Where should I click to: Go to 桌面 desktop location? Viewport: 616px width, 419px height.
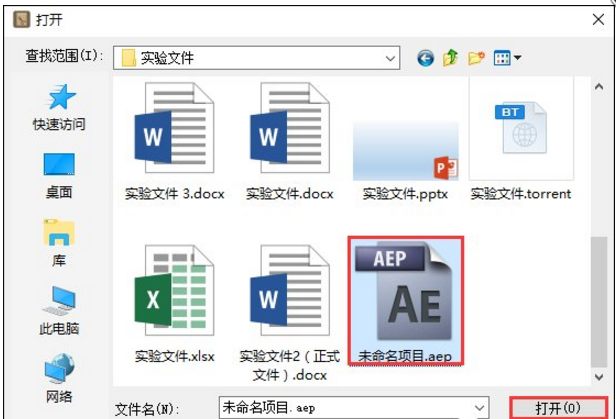pos(59,176)
